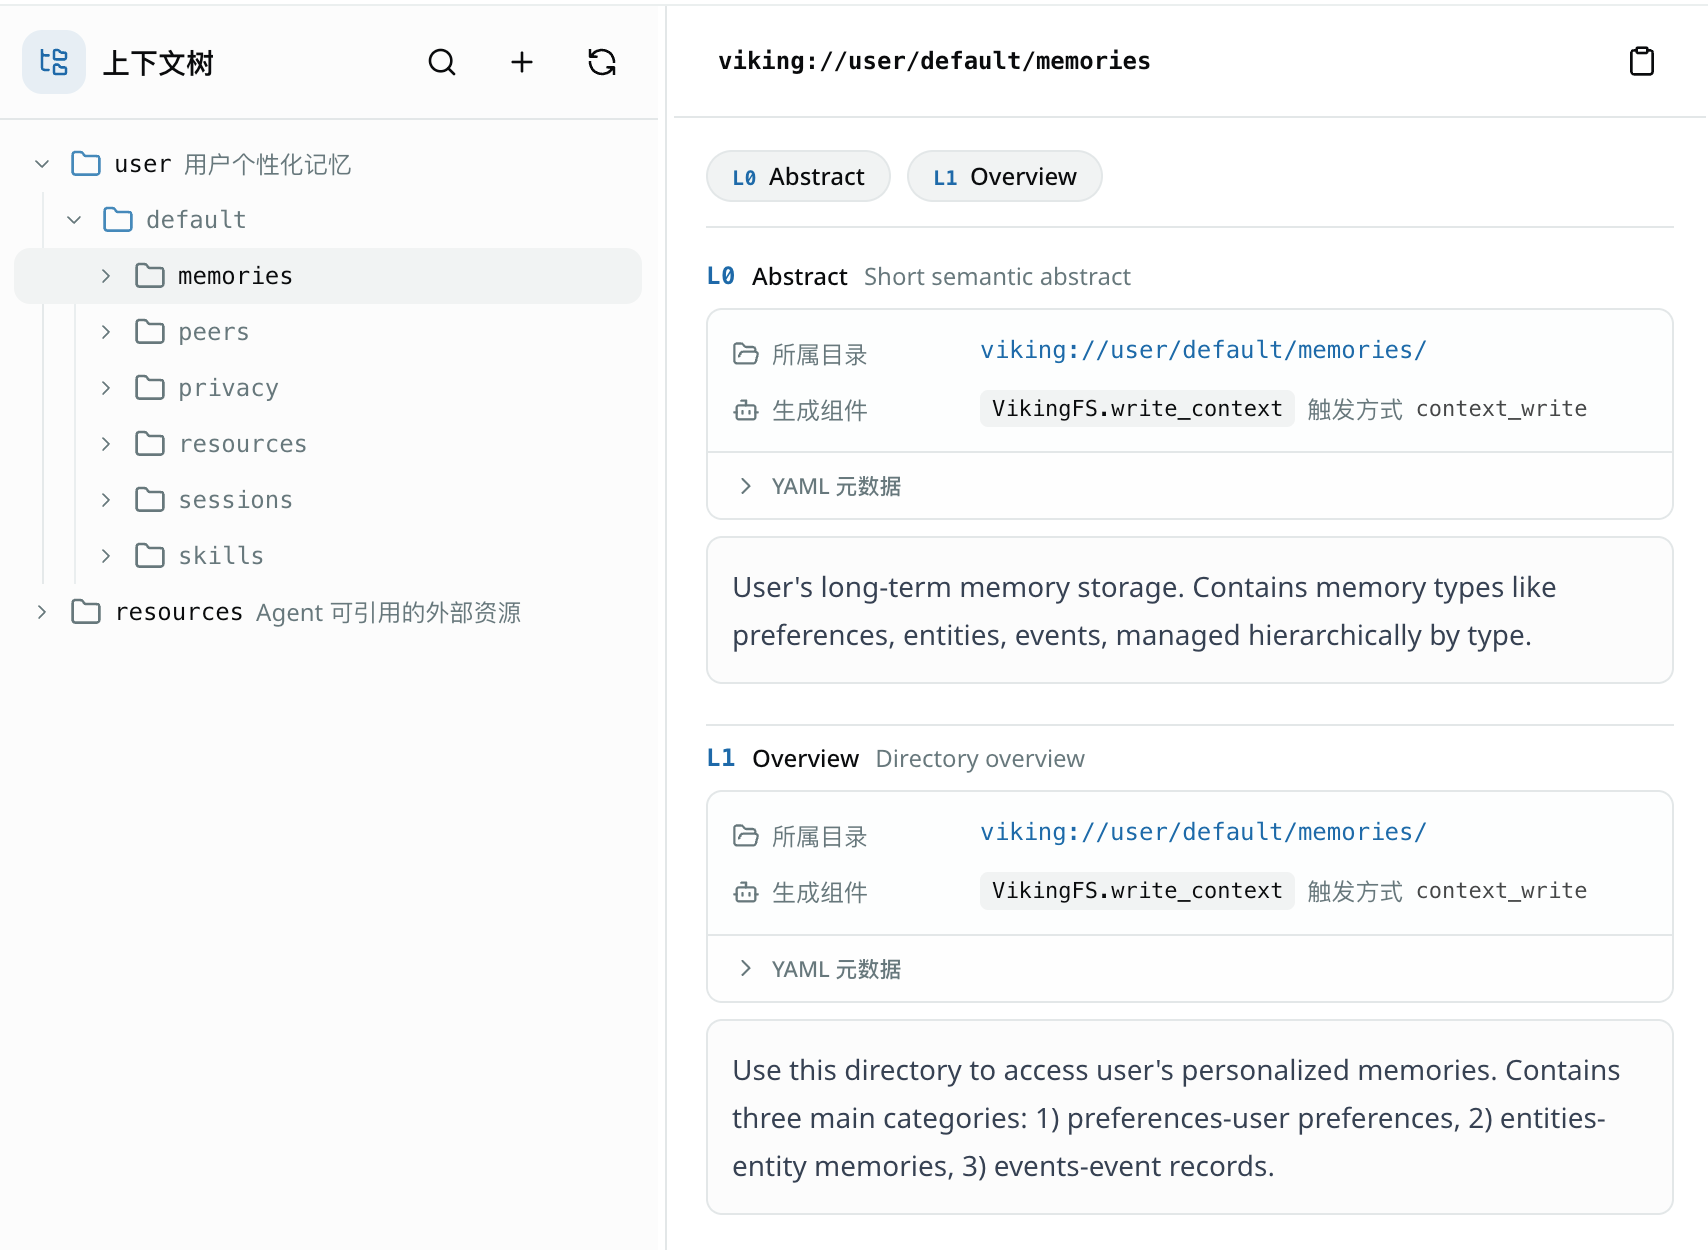Collapse the user 用户个性化记忆 node chevron
1708x1250 pixels.
[x=42, y=164]
